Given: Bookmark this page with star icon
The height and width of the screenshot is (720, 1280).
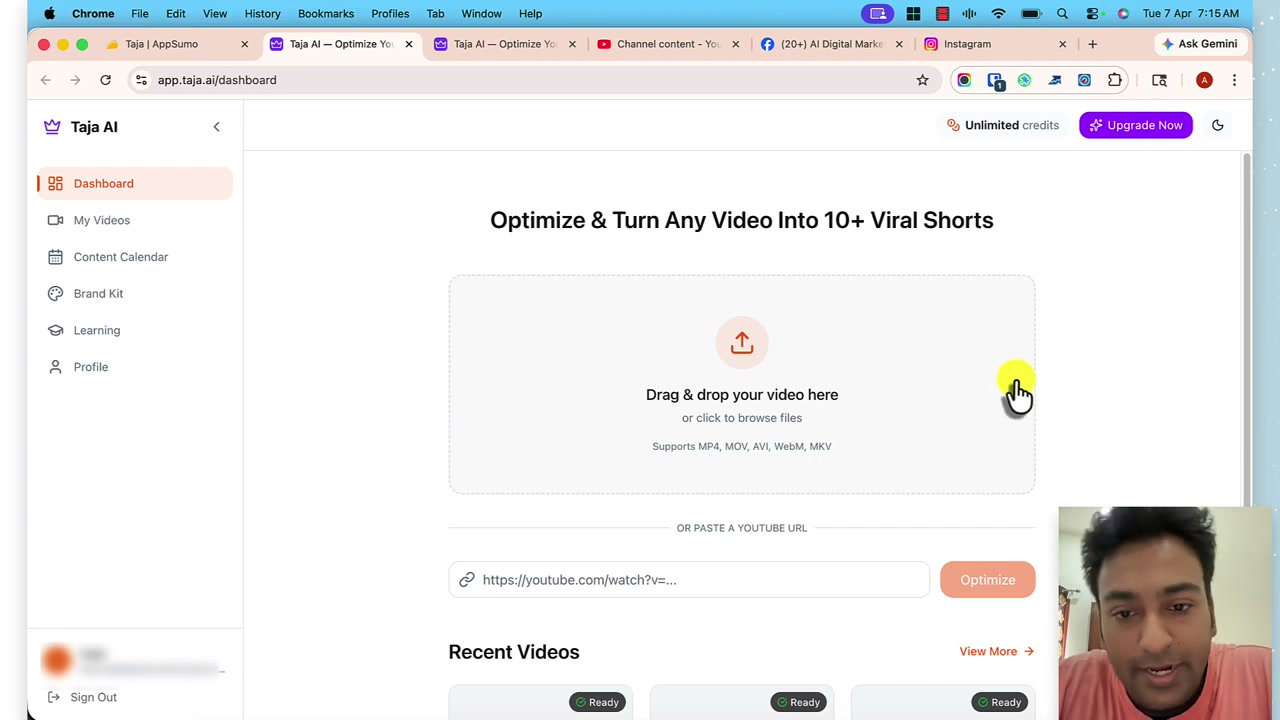Looking at the screenshot, I should tap(922, 80).
